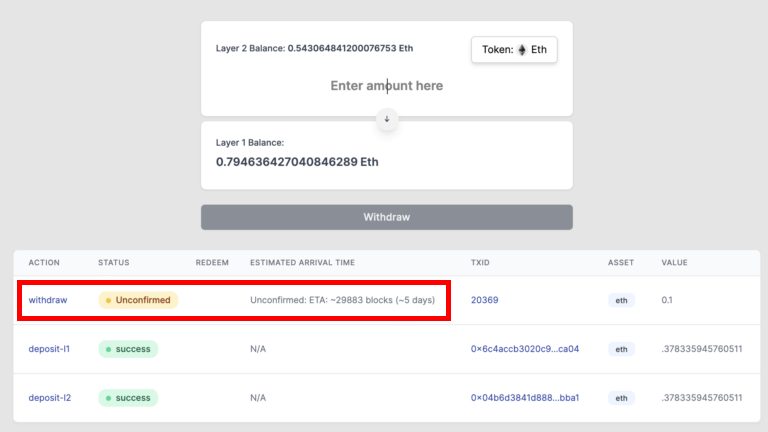The image size is (768, 432).
Task: Open the 0x6c4accb3020c9...ca04 transaction link
Action: pyautogui.click(x=525, y=349)
